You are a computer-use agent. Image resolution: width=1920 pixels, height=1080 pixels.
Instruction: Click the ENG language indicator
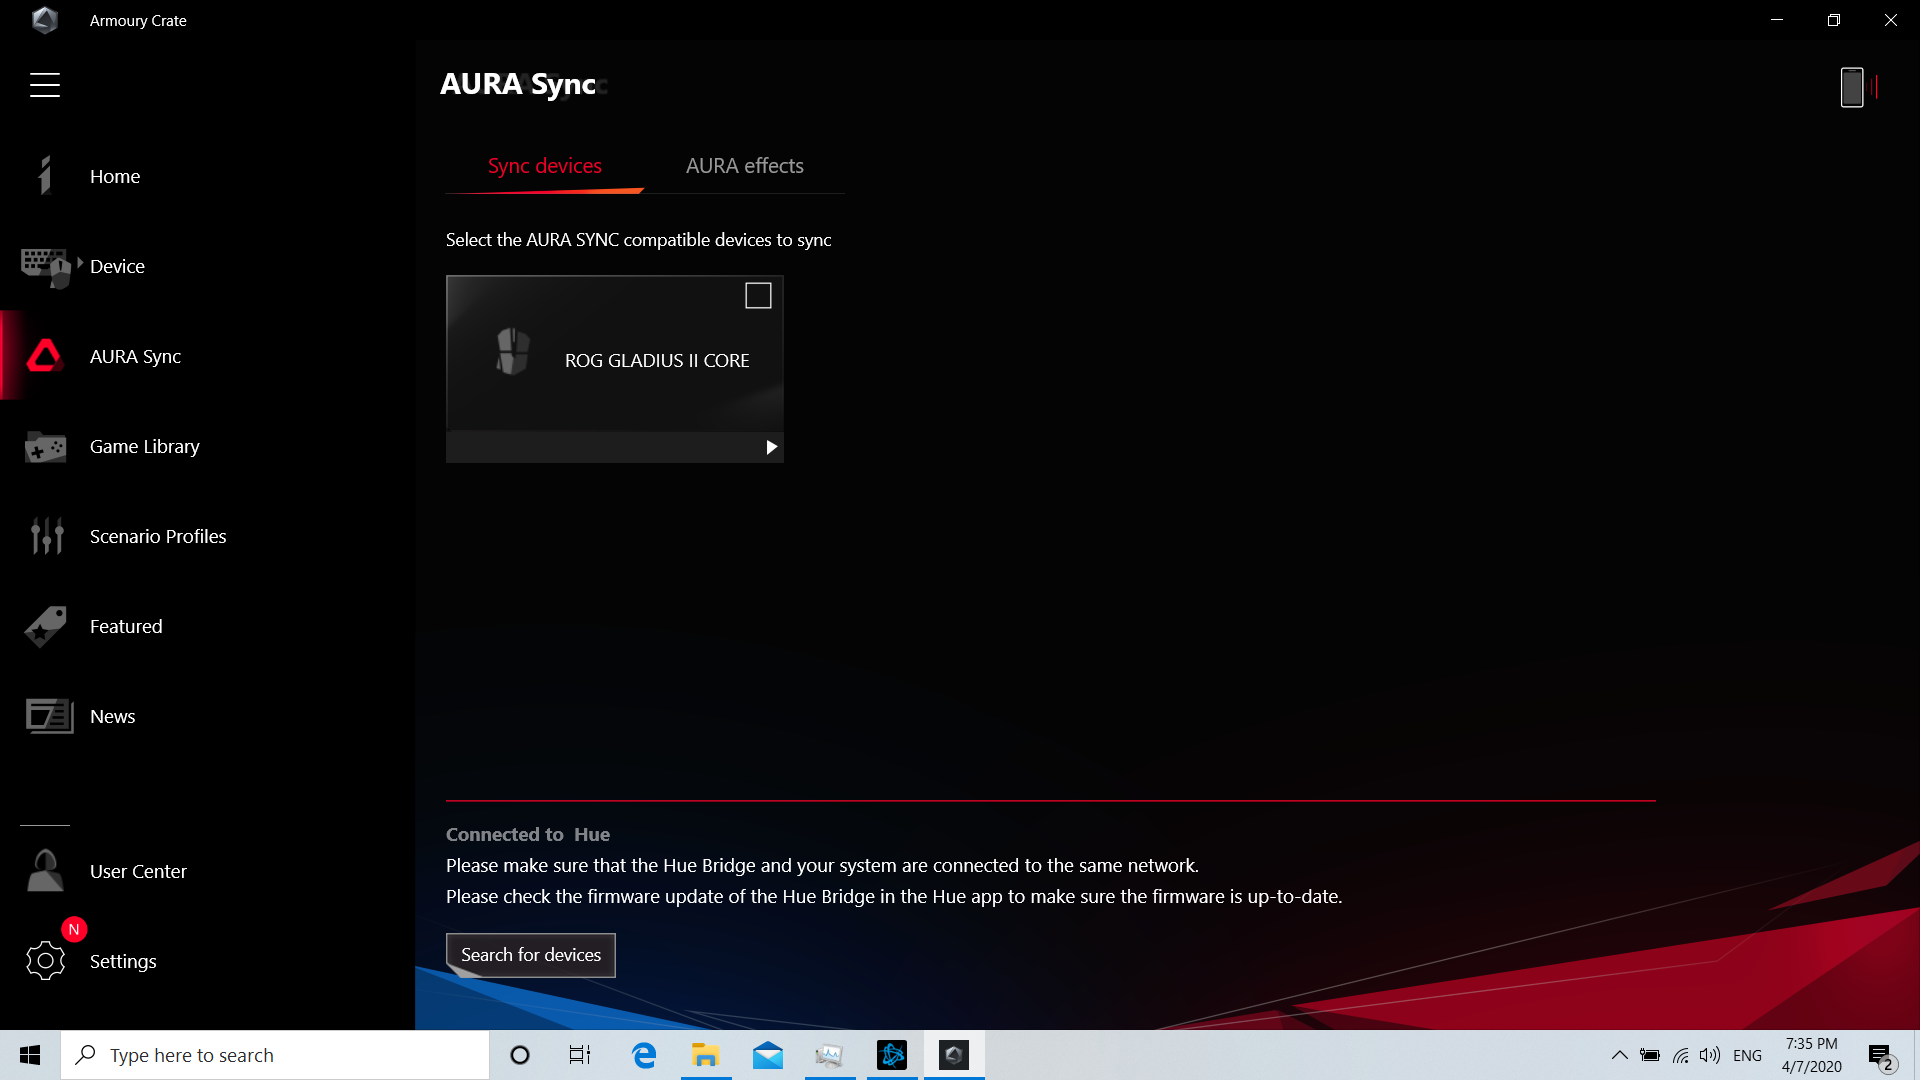pyautogui.click(x=1748, y=1055)
